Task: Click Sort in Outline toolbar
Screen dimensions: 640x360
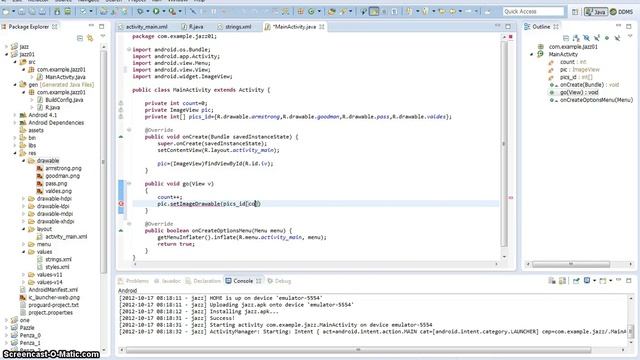Action: pos(576,38)
